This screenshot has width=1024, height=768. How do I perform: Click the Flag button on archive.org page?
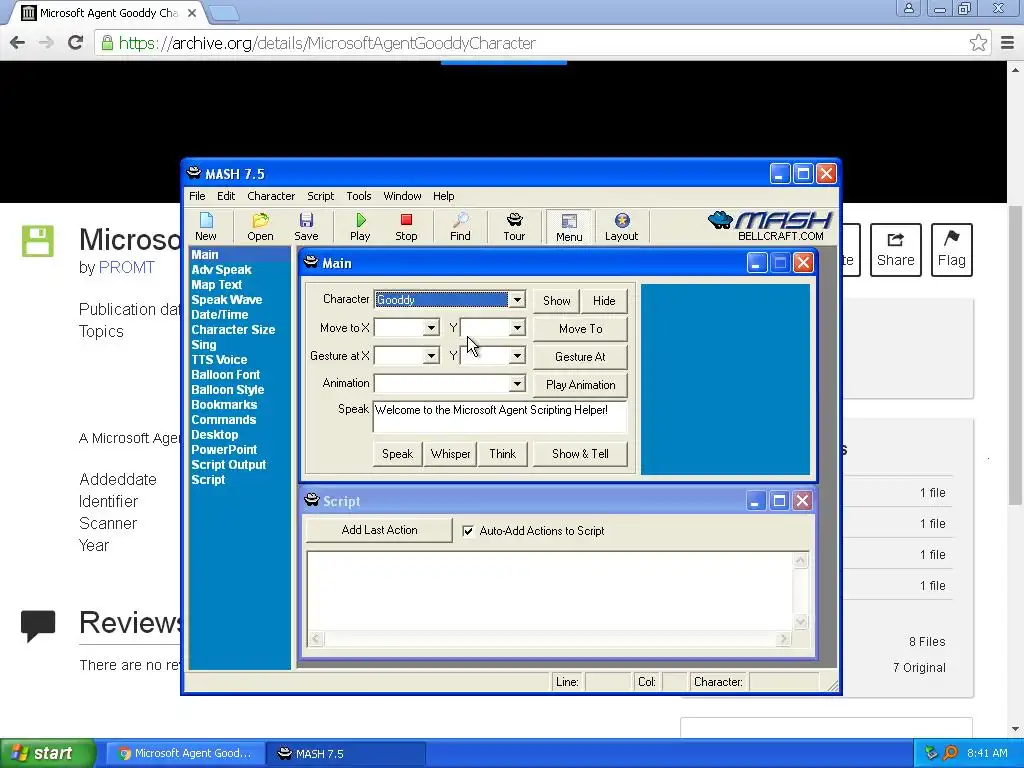tap(952, 249)
